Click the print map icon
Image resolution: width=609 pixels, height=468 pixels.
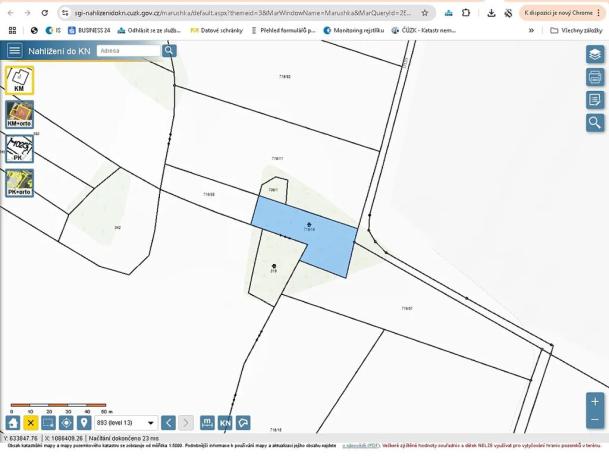[595, 77]
